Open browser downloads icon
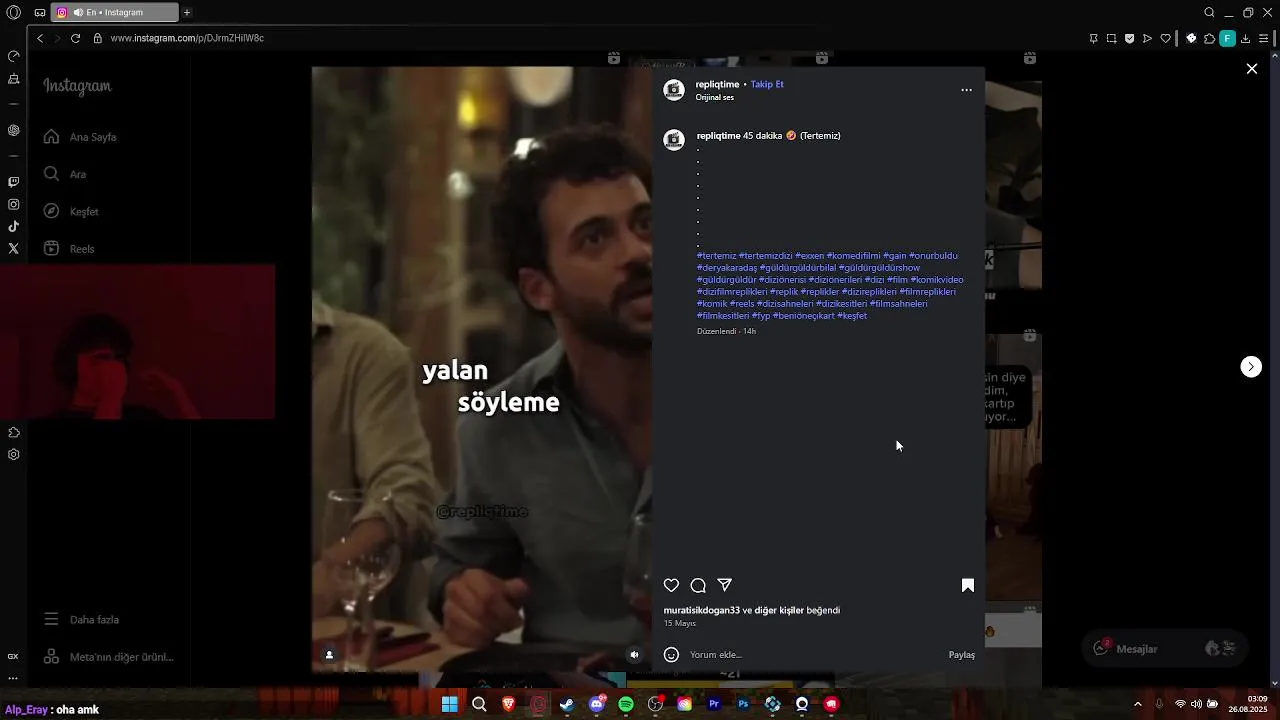Screen dimensions: 1280x720 1245,38
